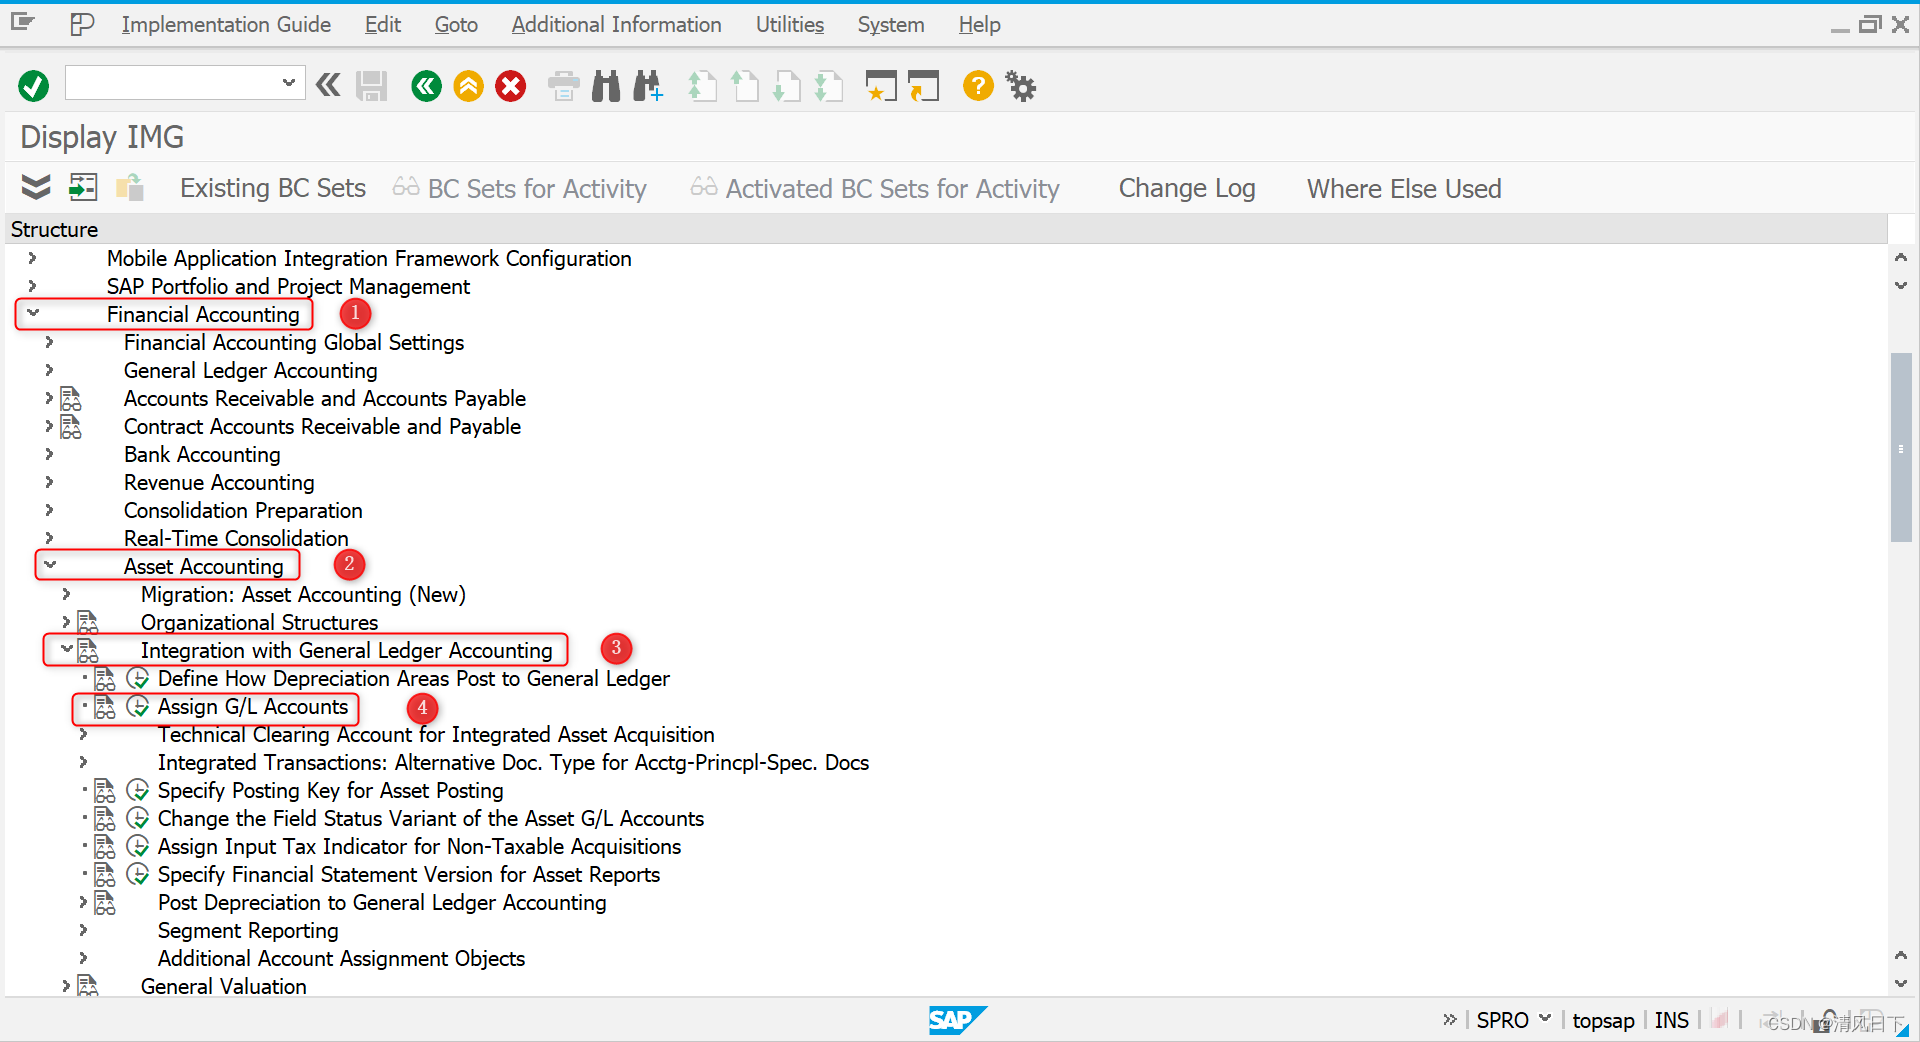
Task: Expand Bank Accounting node
Action: coord(49,454)
